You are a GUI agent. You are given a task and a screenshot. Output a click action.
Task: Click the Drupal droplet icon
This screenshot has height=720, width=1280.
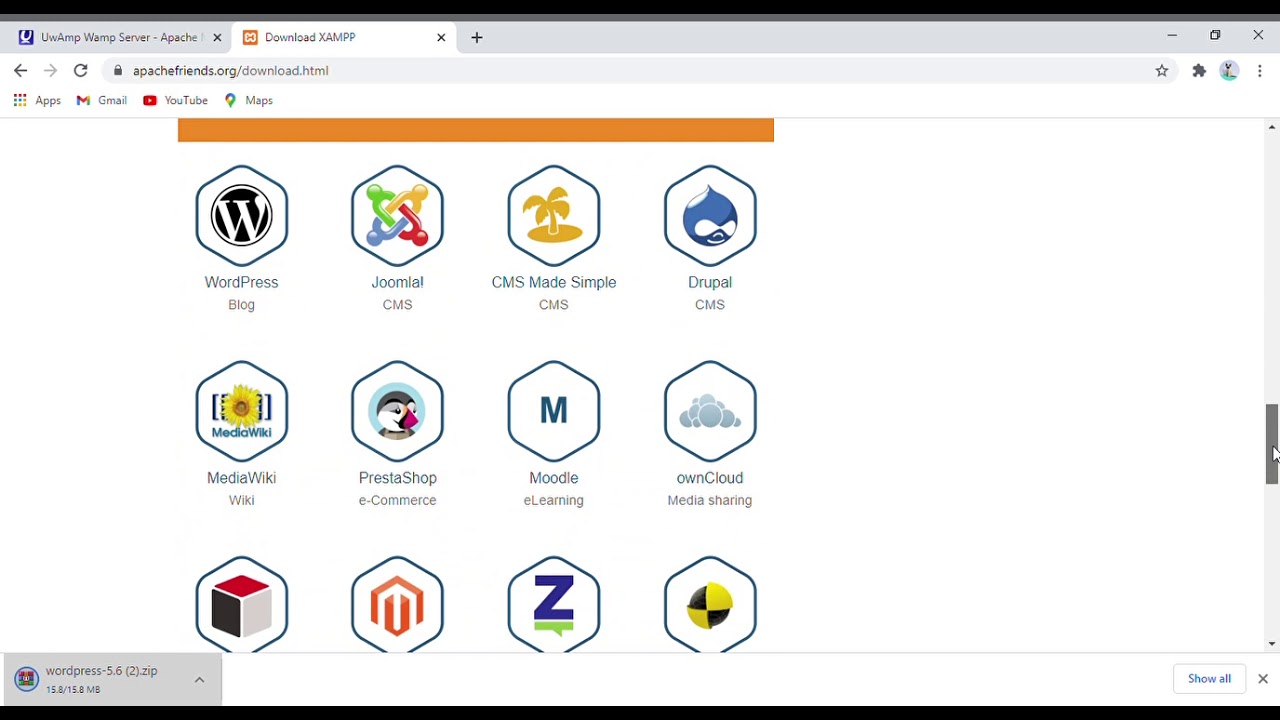[709, 216]
